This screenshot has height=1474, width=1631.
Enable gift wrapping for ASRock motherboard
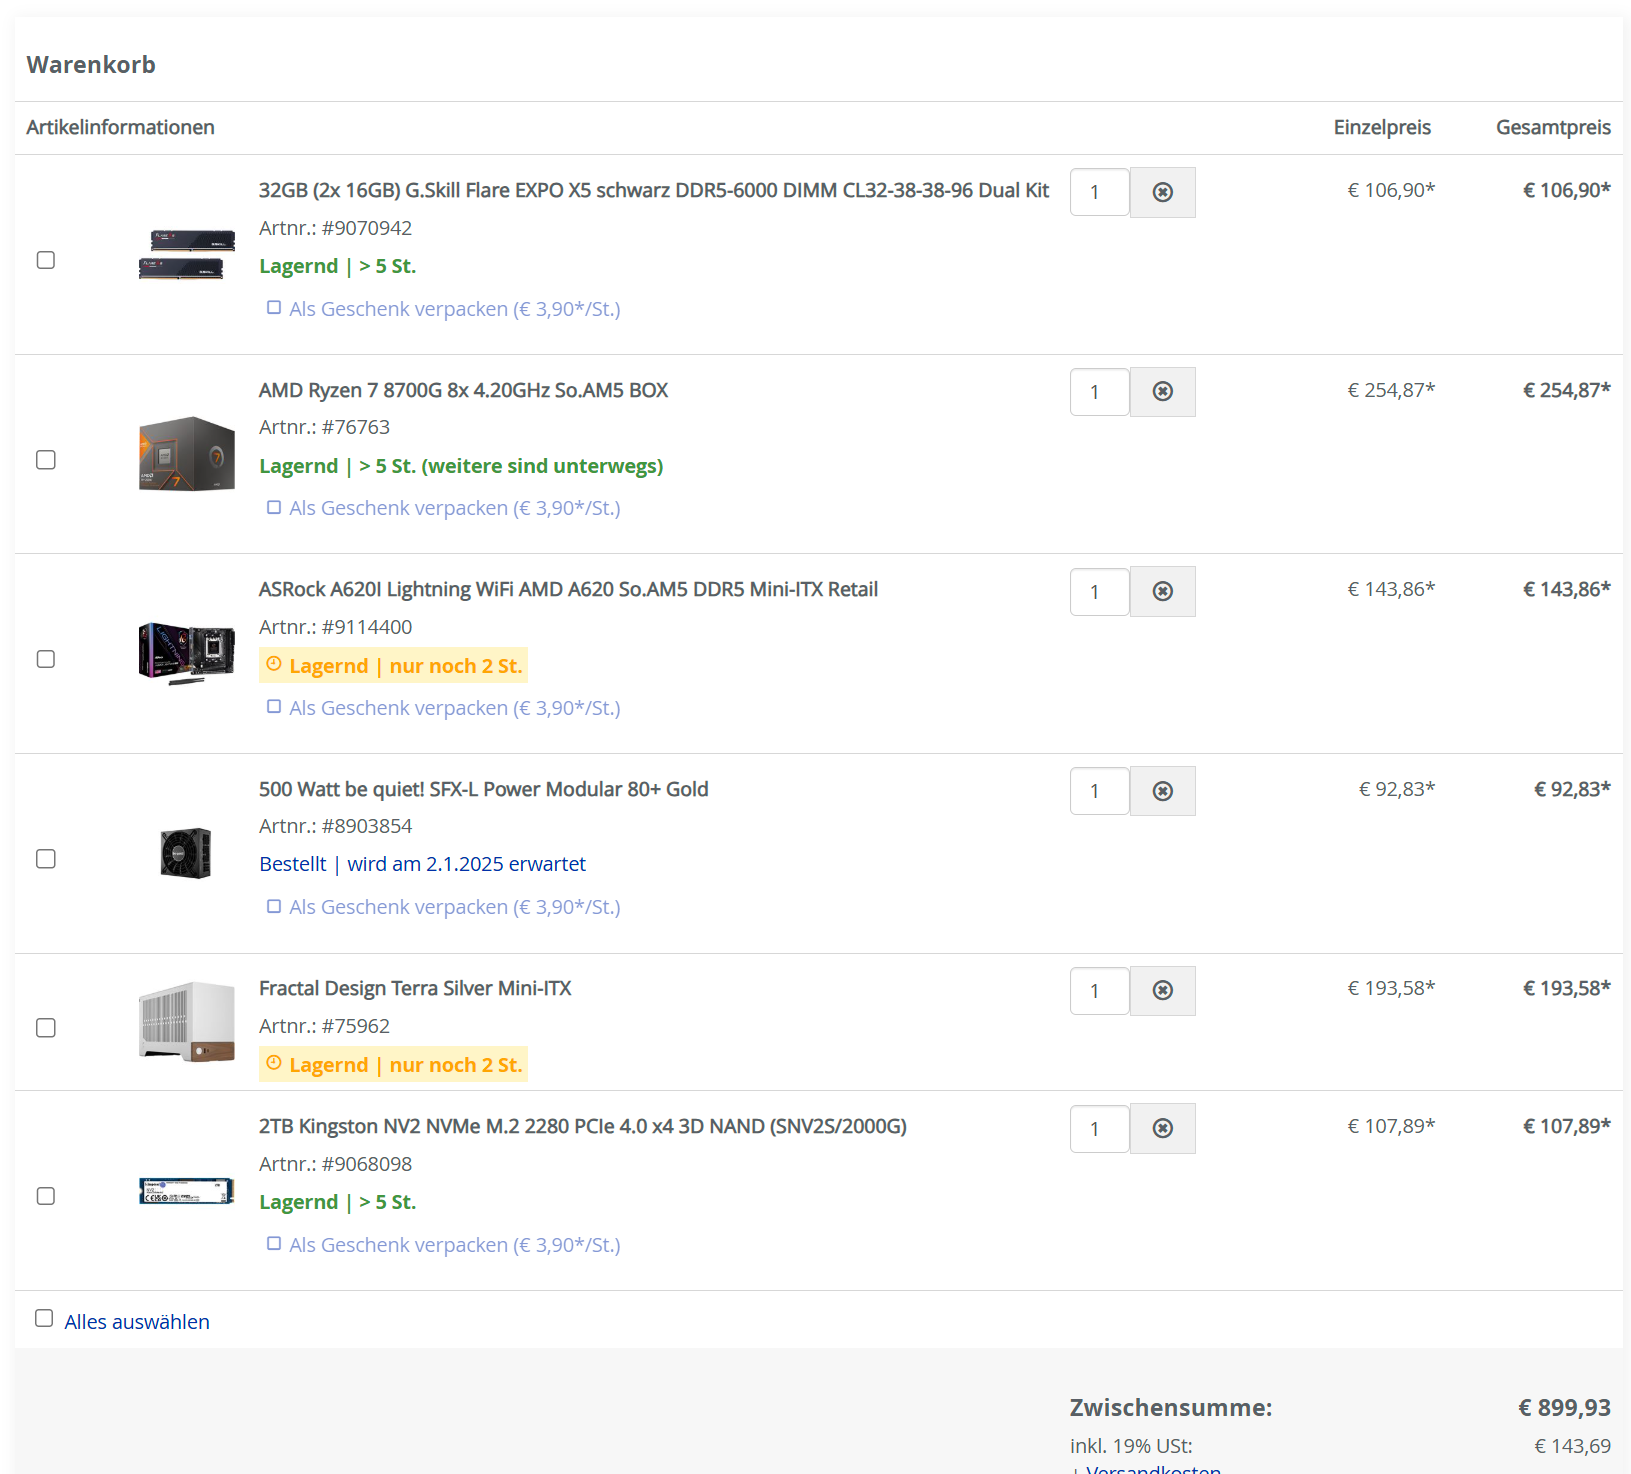274,707
